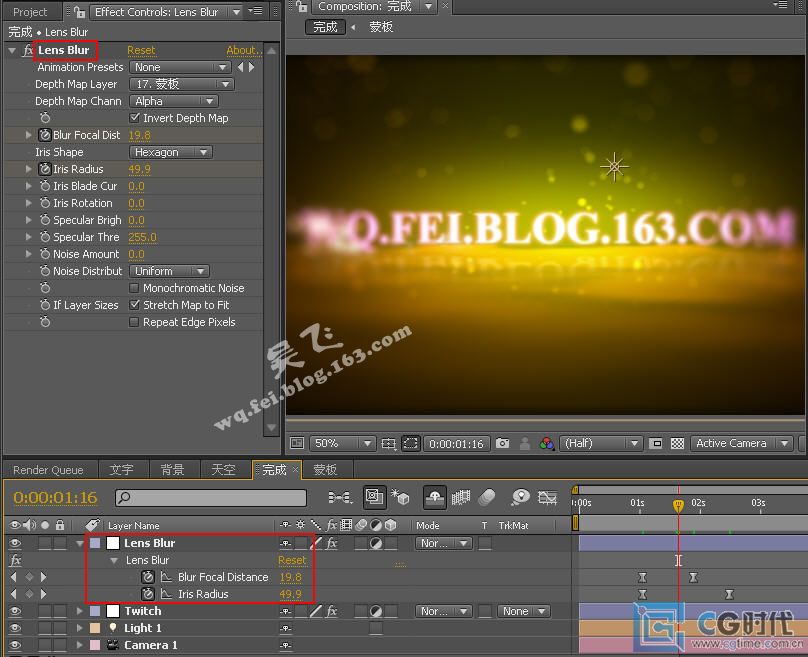Open the Depth Map Channel Alpha dropdown
Image resolution: width=808 pixels, height=657 pixels.
point(174,101)
